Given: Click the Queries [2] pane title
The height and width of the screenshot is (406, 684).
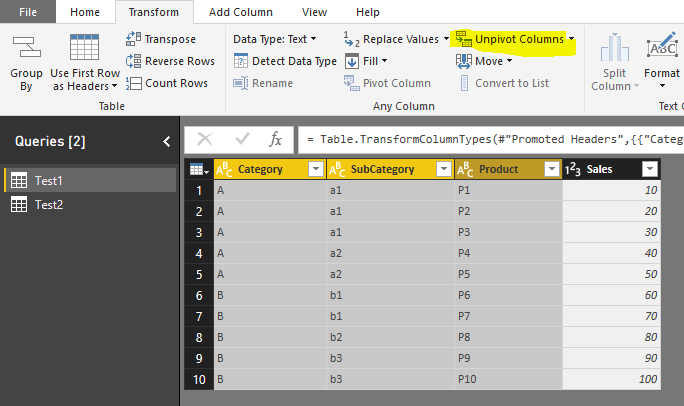Looking at the screenshot, I should (50, 141).
